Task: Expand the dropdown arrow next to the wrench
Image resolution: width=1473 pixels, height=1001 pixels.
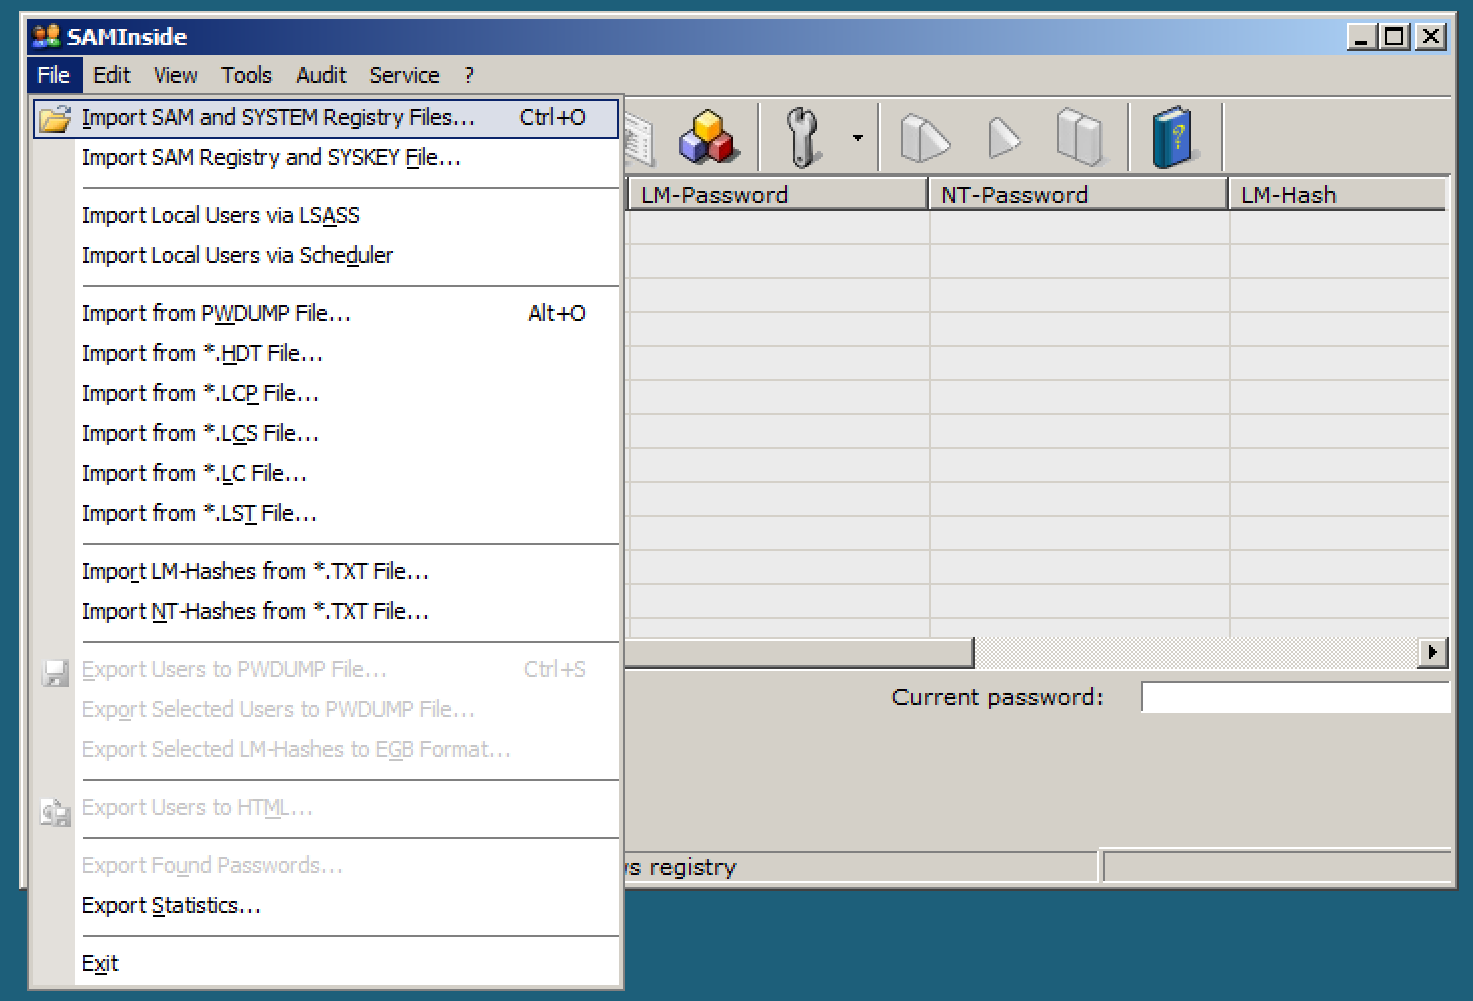Action: point(857,137)
